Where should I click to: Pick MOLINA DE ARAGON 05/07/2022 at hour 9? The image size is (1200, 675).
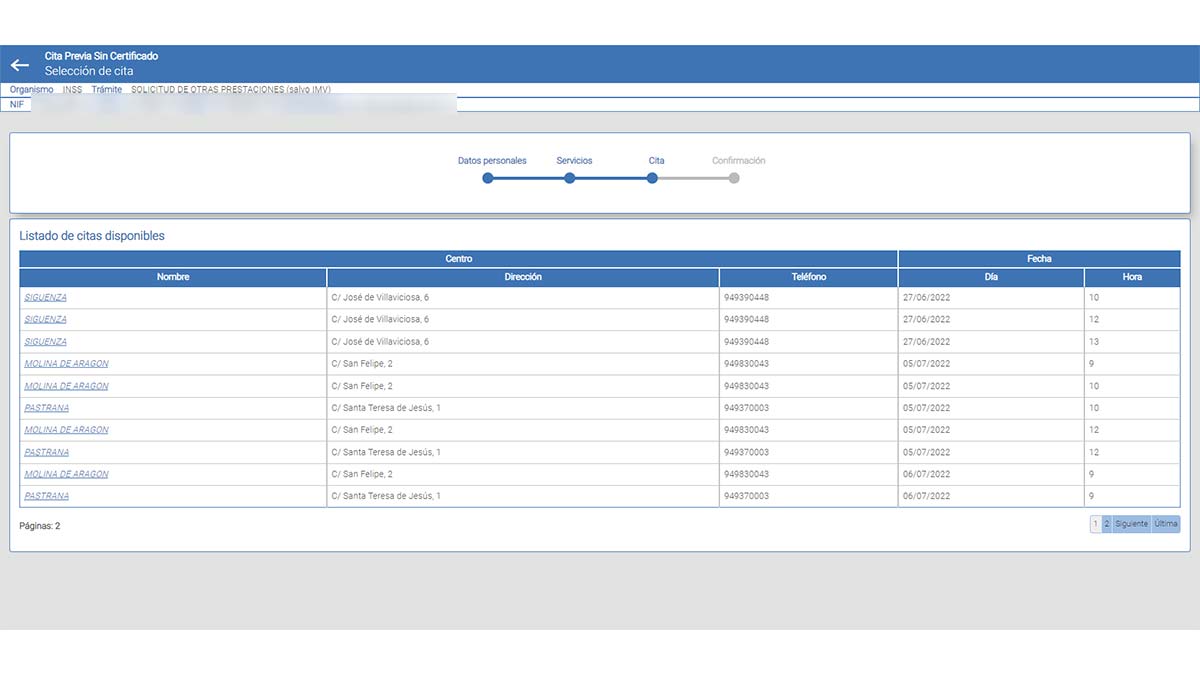click(66, 364)
